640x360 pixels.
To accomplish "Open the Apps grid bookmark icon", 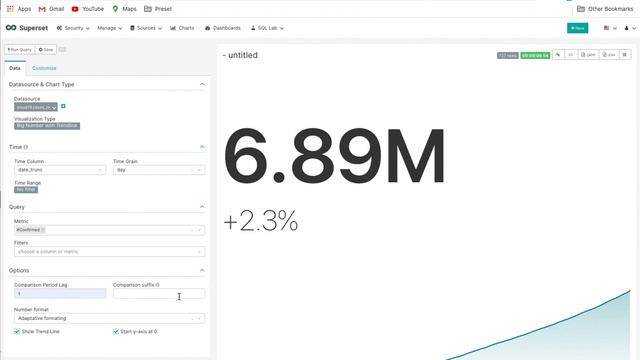I will click(x=10, y=9).
